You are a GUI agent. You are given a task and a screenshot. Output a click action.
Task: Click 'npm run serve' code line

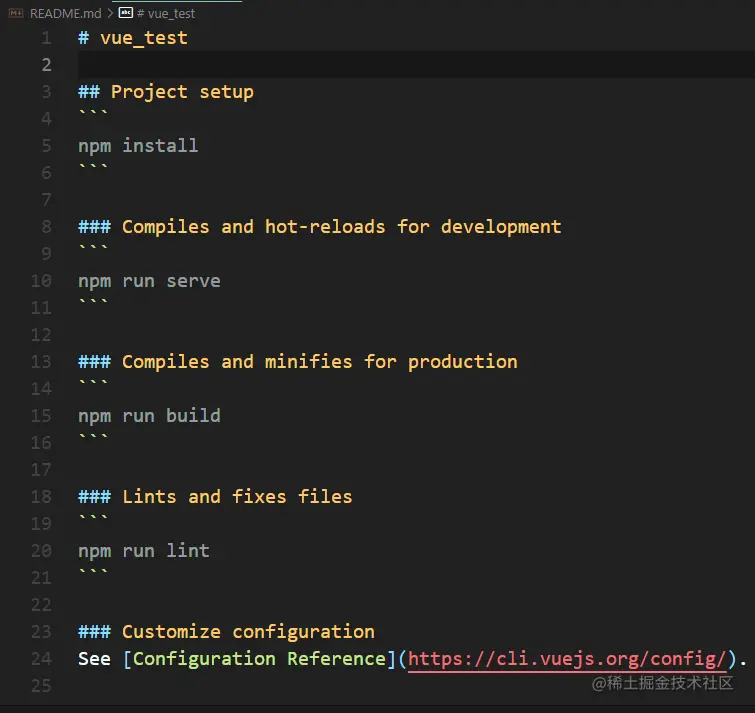tap(149, 281)
